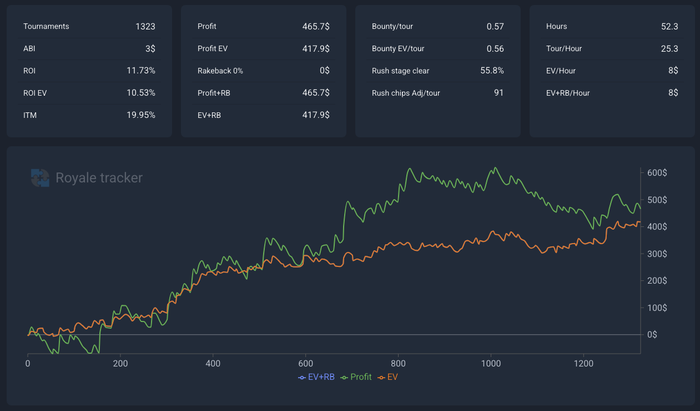Toggle the Profit series in chart legend
The image size is (700, 411).
click(356, 377)
